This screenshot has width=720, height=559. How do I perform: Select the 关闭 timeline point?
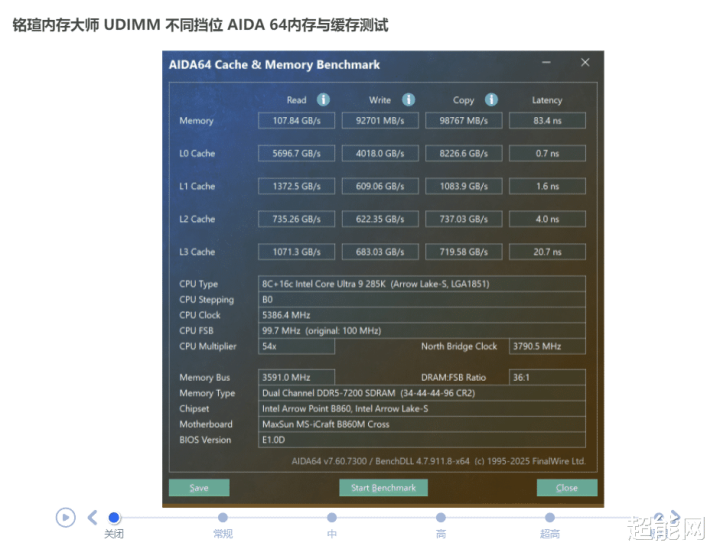[114, 518]
